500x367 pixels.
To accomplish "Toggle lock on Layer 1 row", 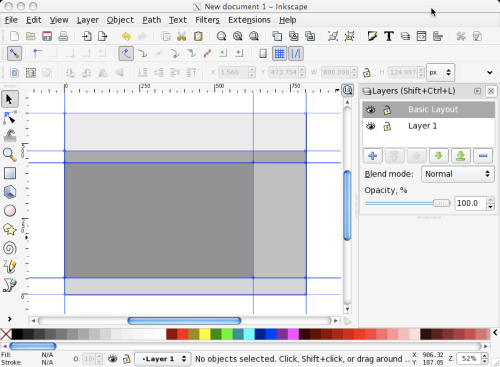I will (387, 126).
